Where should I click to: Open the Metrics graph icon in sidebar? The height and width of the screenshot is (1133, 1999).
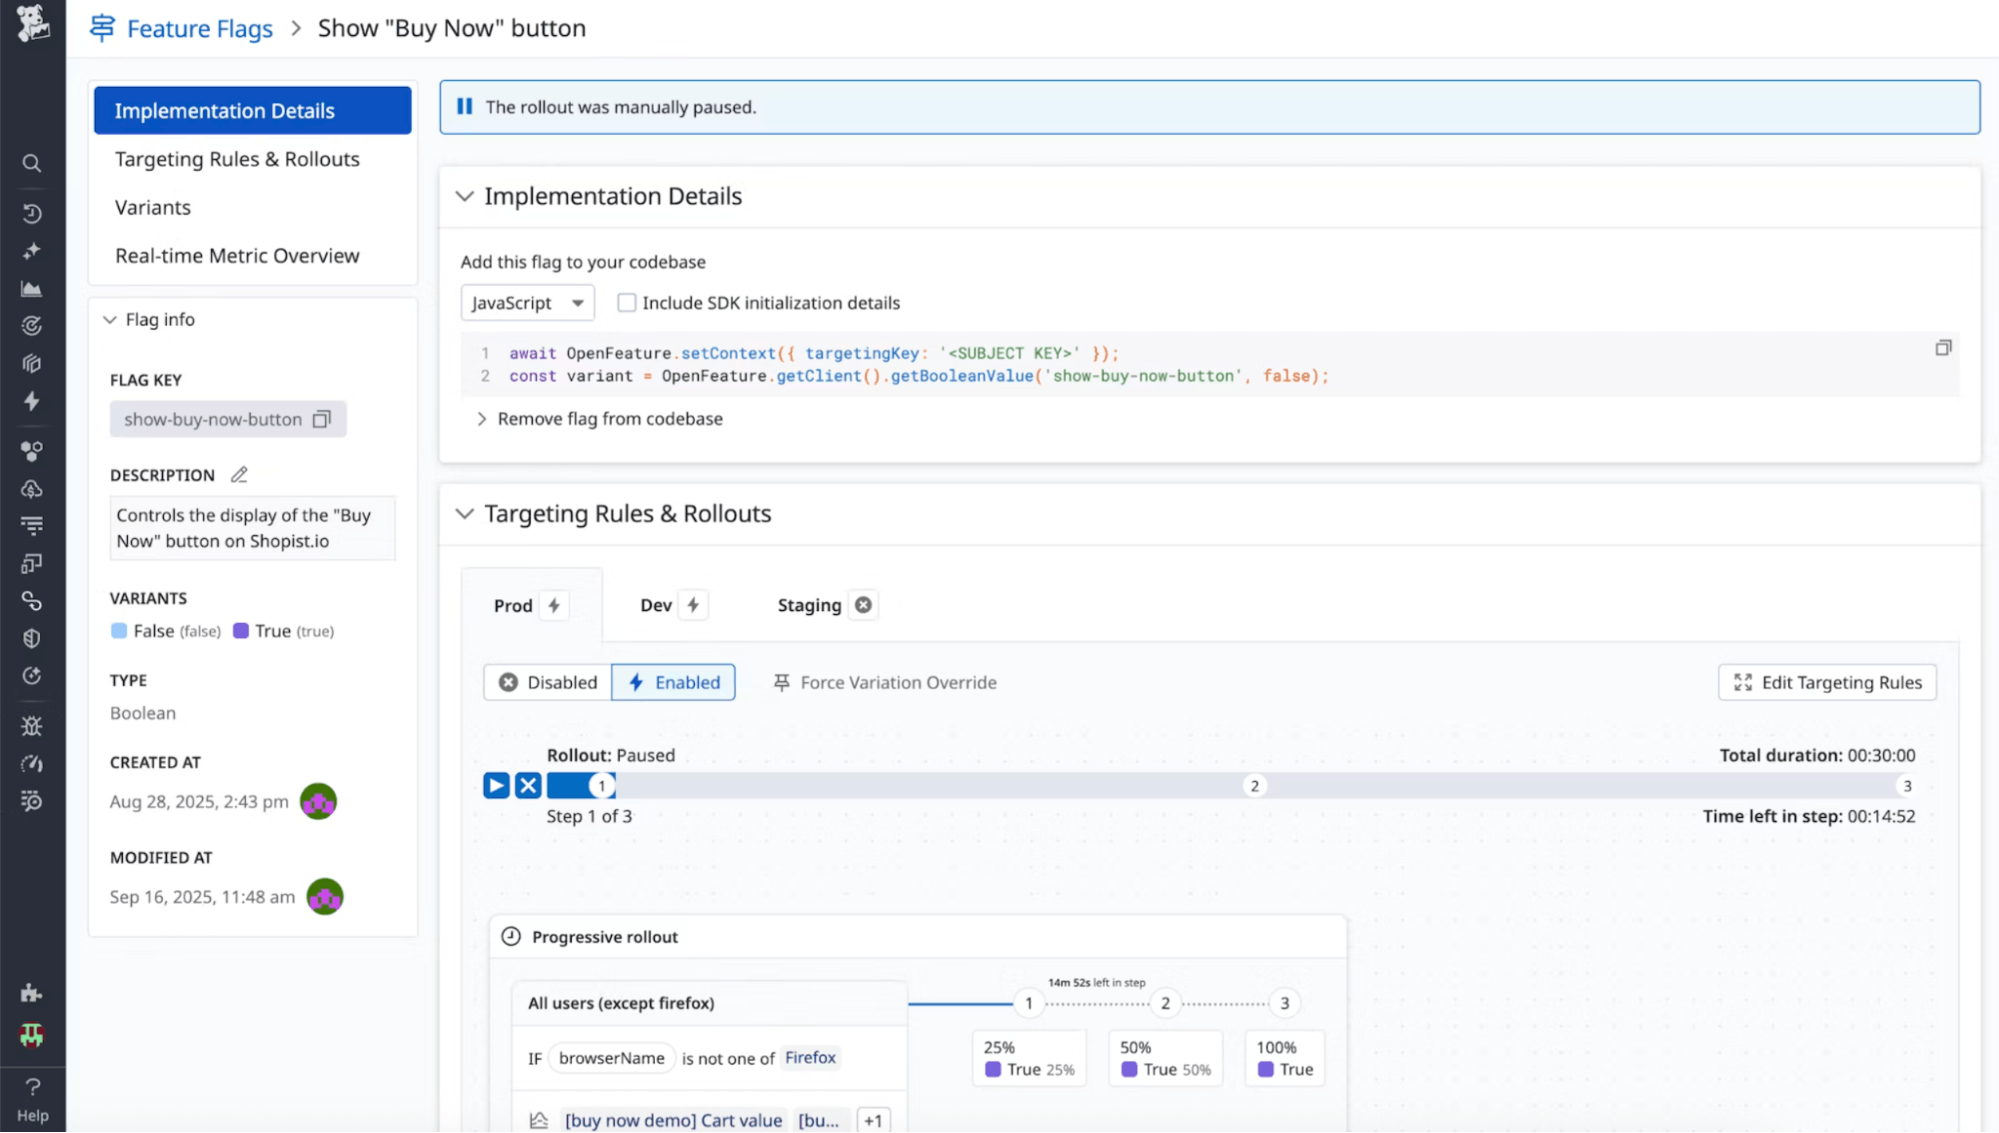tap(32, 288)
